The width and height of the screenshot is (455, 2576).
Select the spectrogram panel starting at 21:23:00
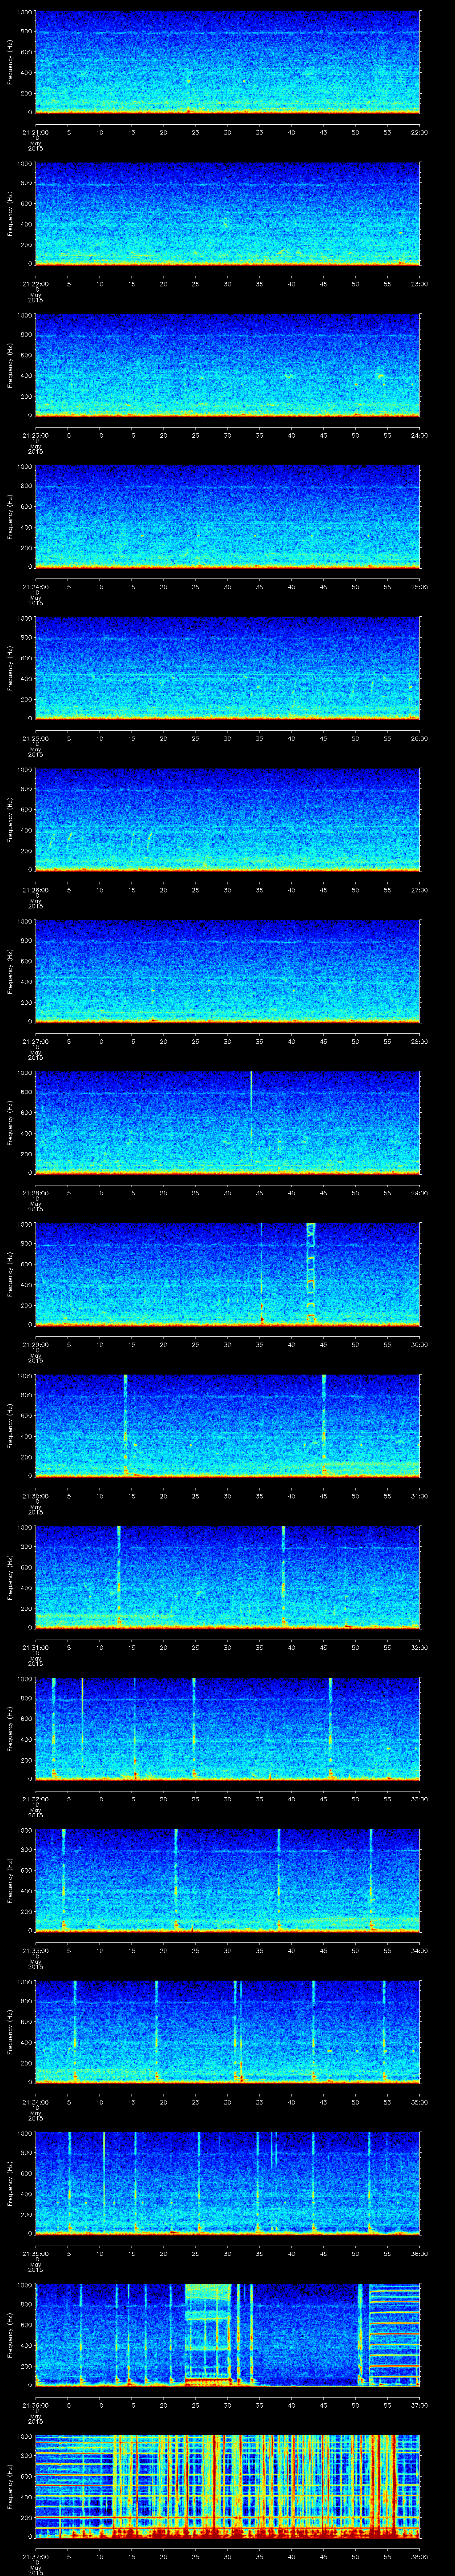(227, 365)
